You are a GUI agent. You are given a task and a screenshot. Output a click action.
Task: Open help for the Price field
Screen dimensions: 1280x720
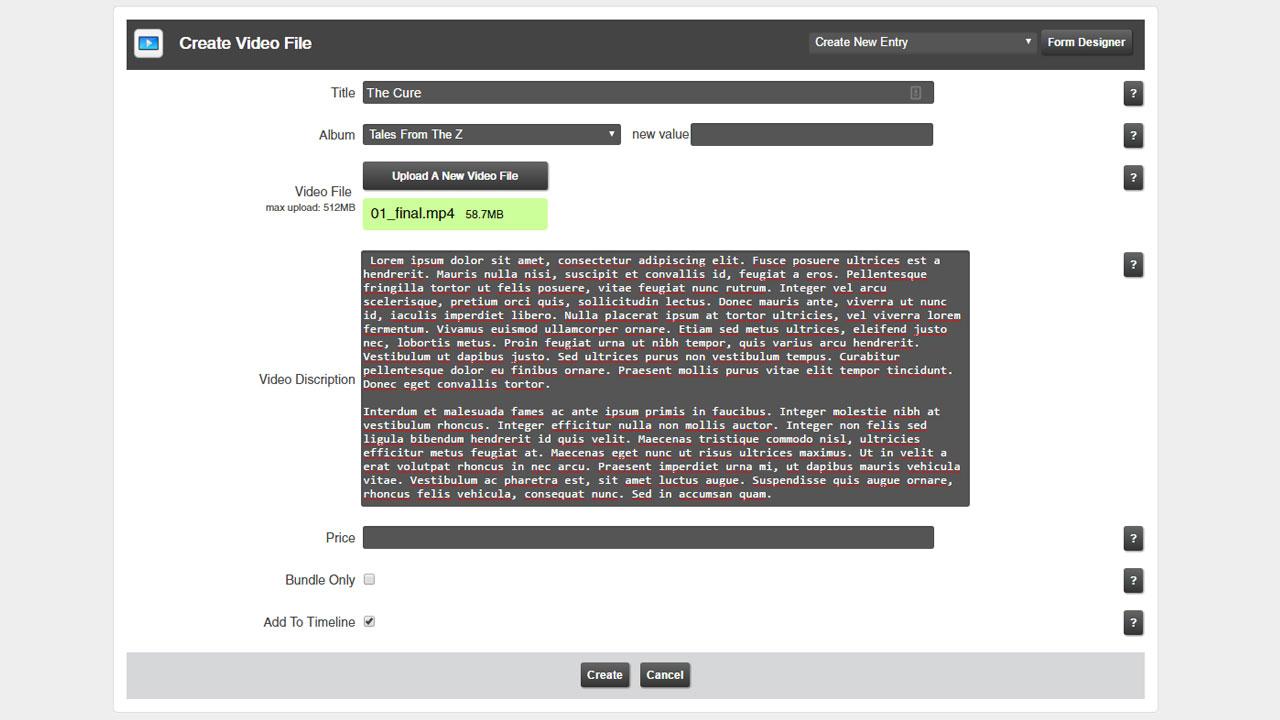click(x=1133, y=538)
